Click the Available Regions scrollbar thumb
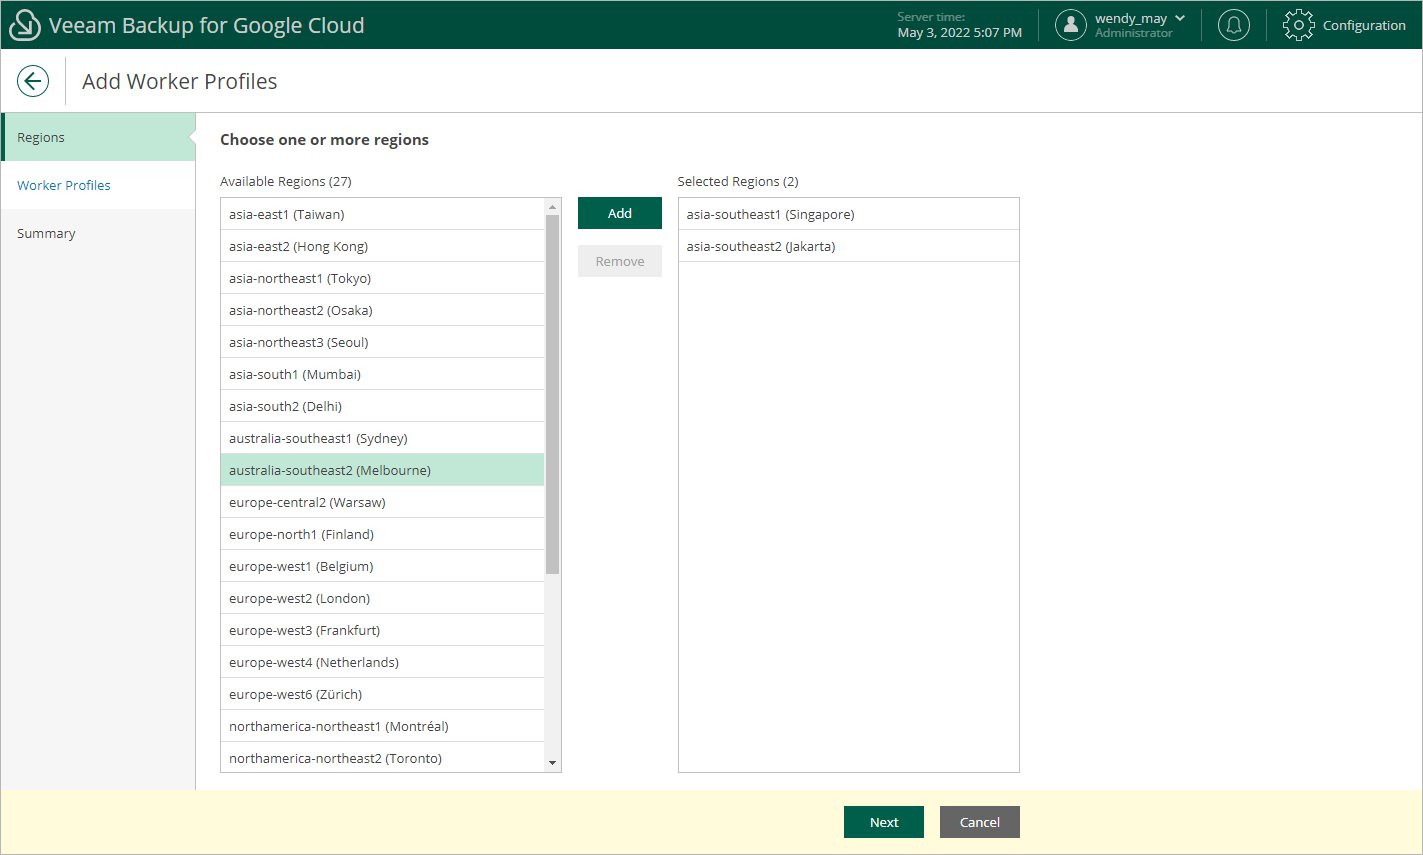Image resolution: width=1423 pixels, height=855 pixels. point(552,394)
